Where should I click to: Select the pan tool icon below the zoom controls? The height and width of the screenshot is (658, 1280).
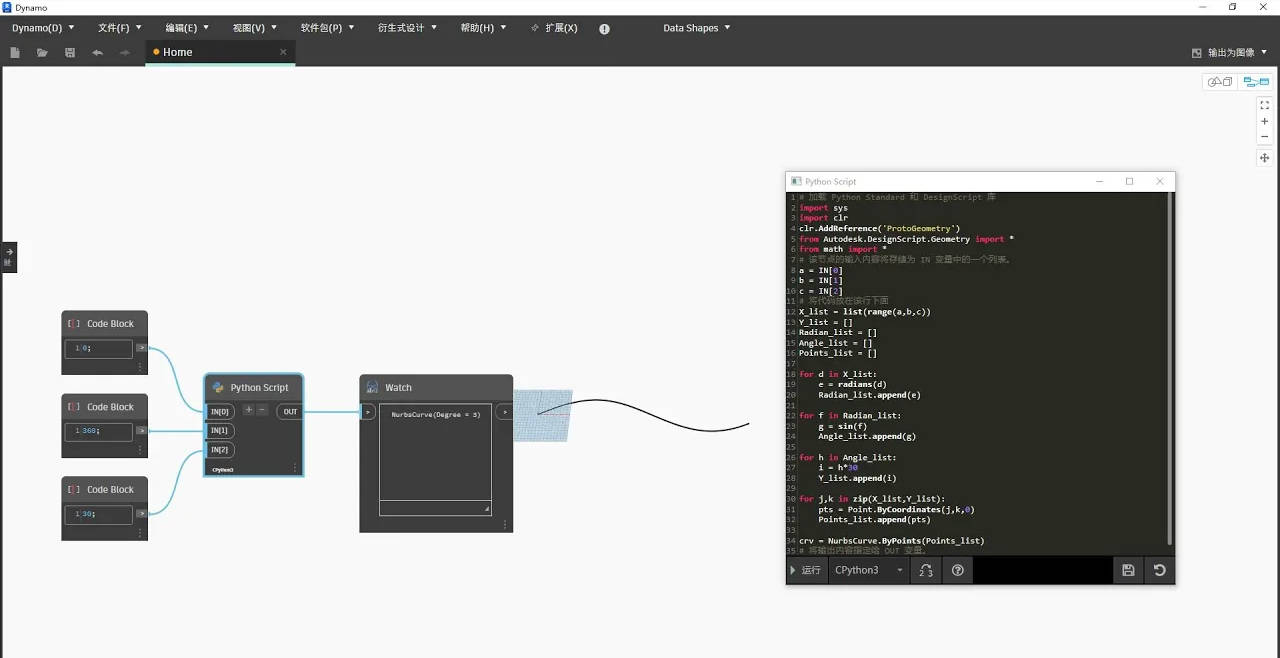click(x=1264, y=158)
